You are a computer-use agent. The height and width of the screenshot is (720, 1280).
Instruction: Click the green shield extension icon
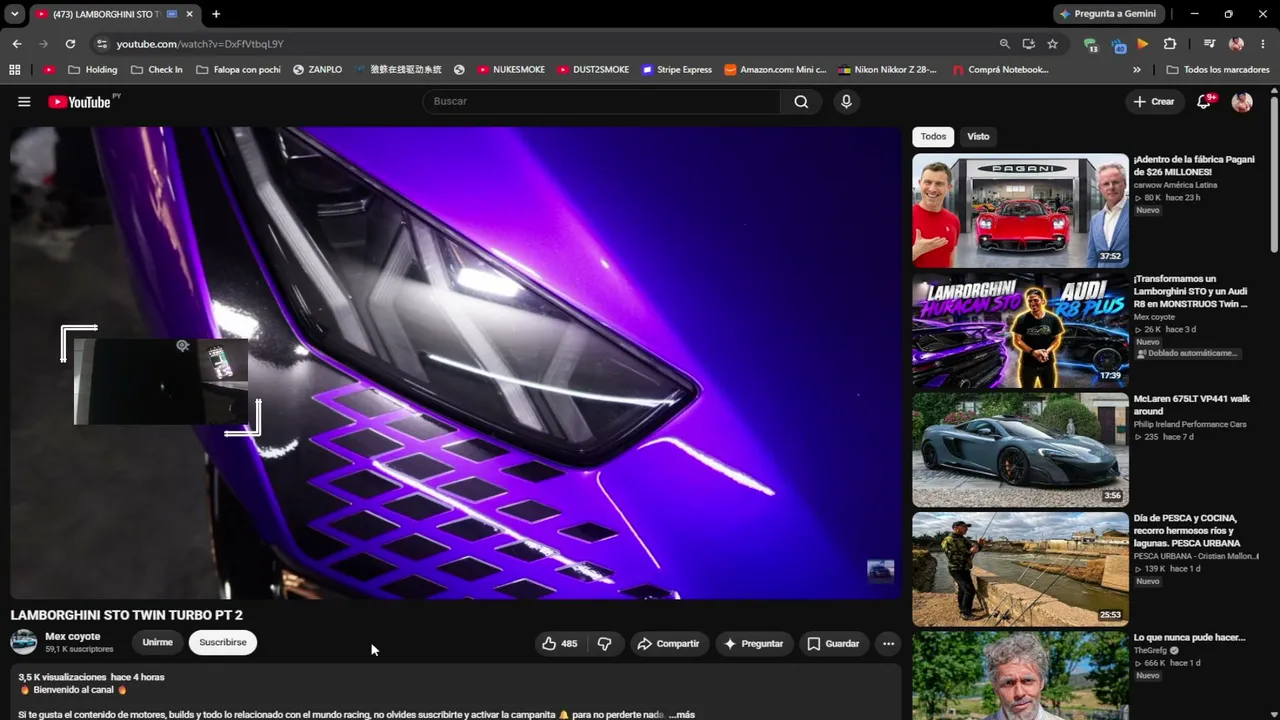[1091, 44]
